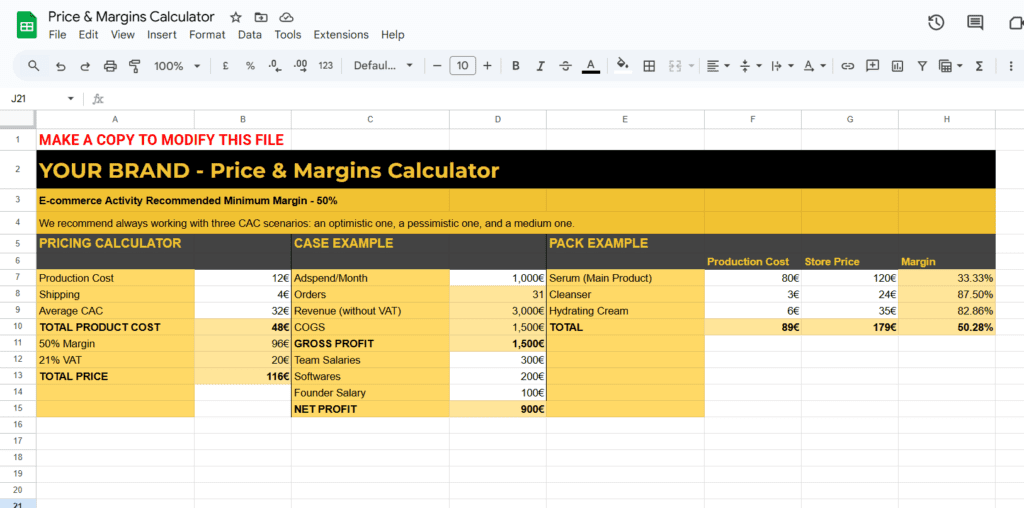This screenshot has height=508, width=1024.
Task: Insert a chart using toolbar icon
Action: click(897, 66)
